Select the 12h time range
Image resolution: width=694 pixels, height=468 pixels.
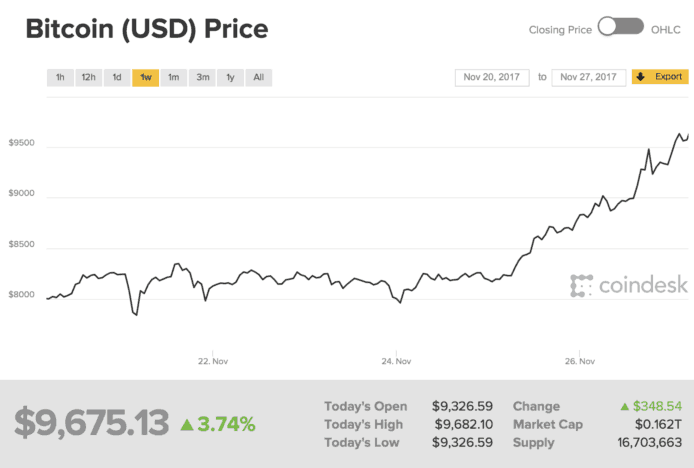tap(89, 77)
